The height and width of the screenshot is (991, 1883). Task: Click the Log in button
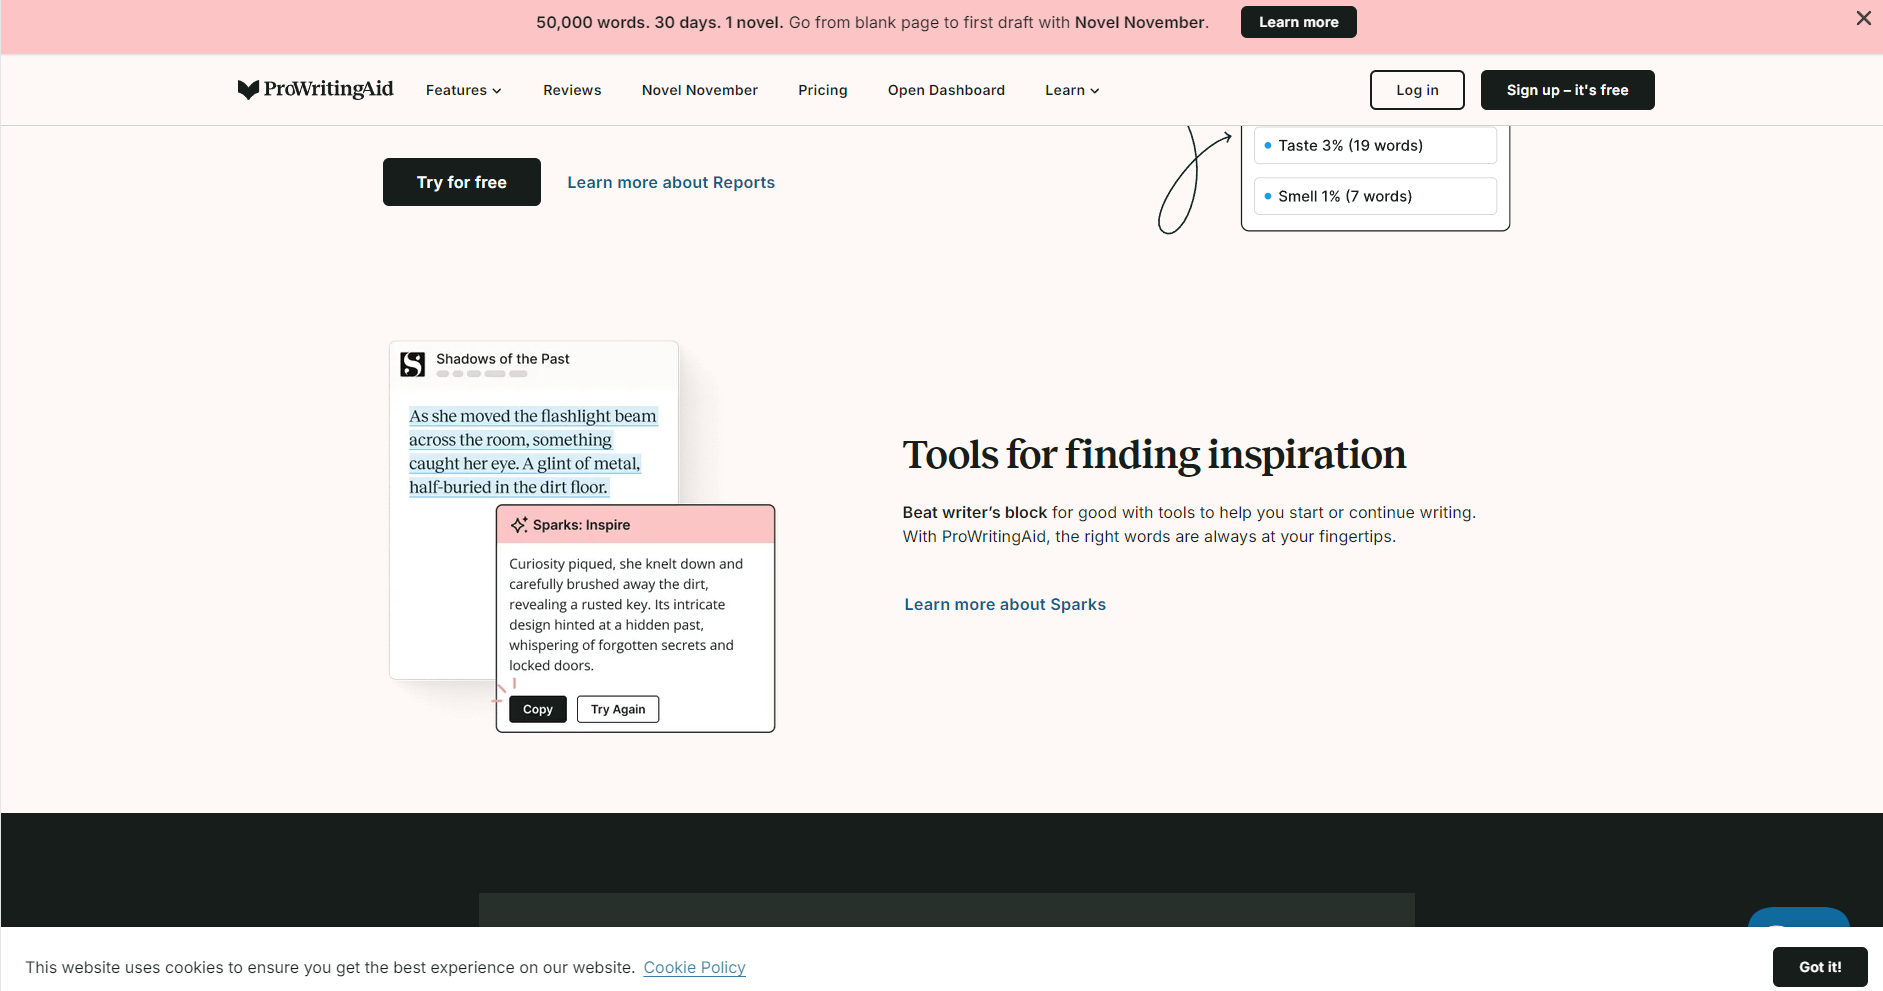1417,90
